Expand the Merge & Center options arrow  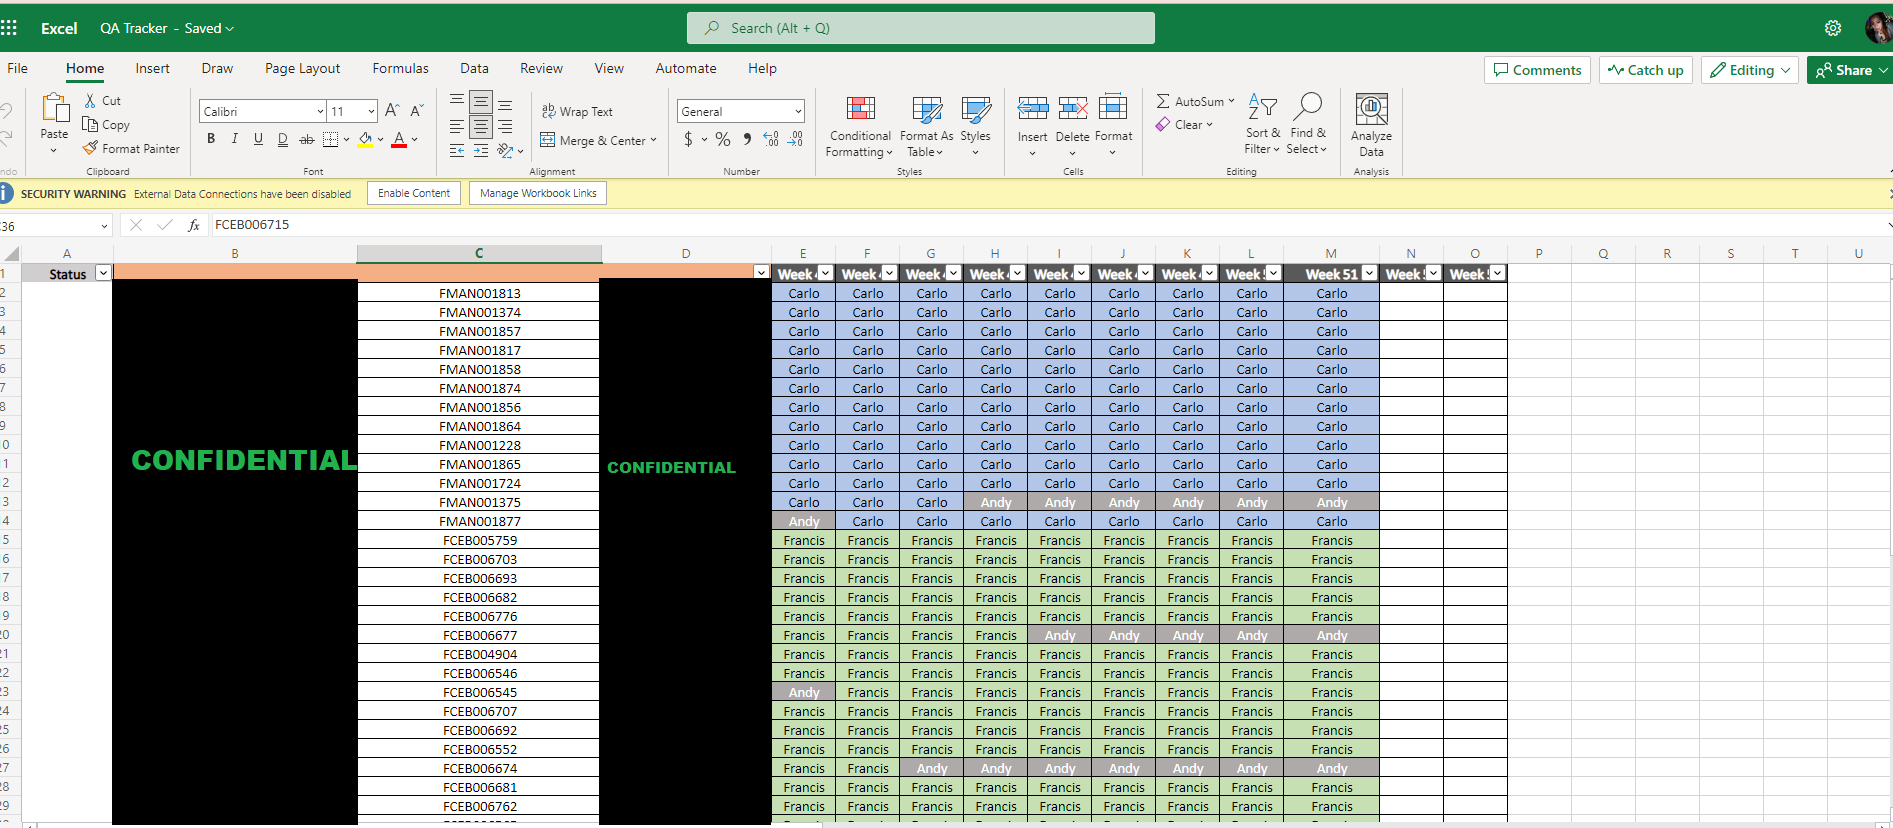click(x=653, y=140)
